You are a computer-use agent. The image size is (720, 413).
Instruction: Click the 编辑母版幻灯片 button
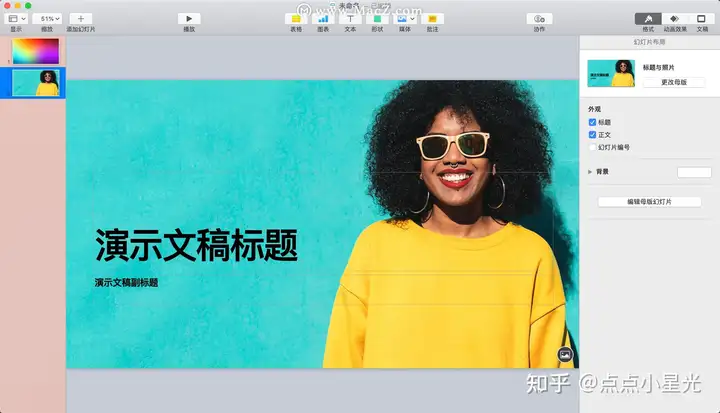click(x=649, y=202)
